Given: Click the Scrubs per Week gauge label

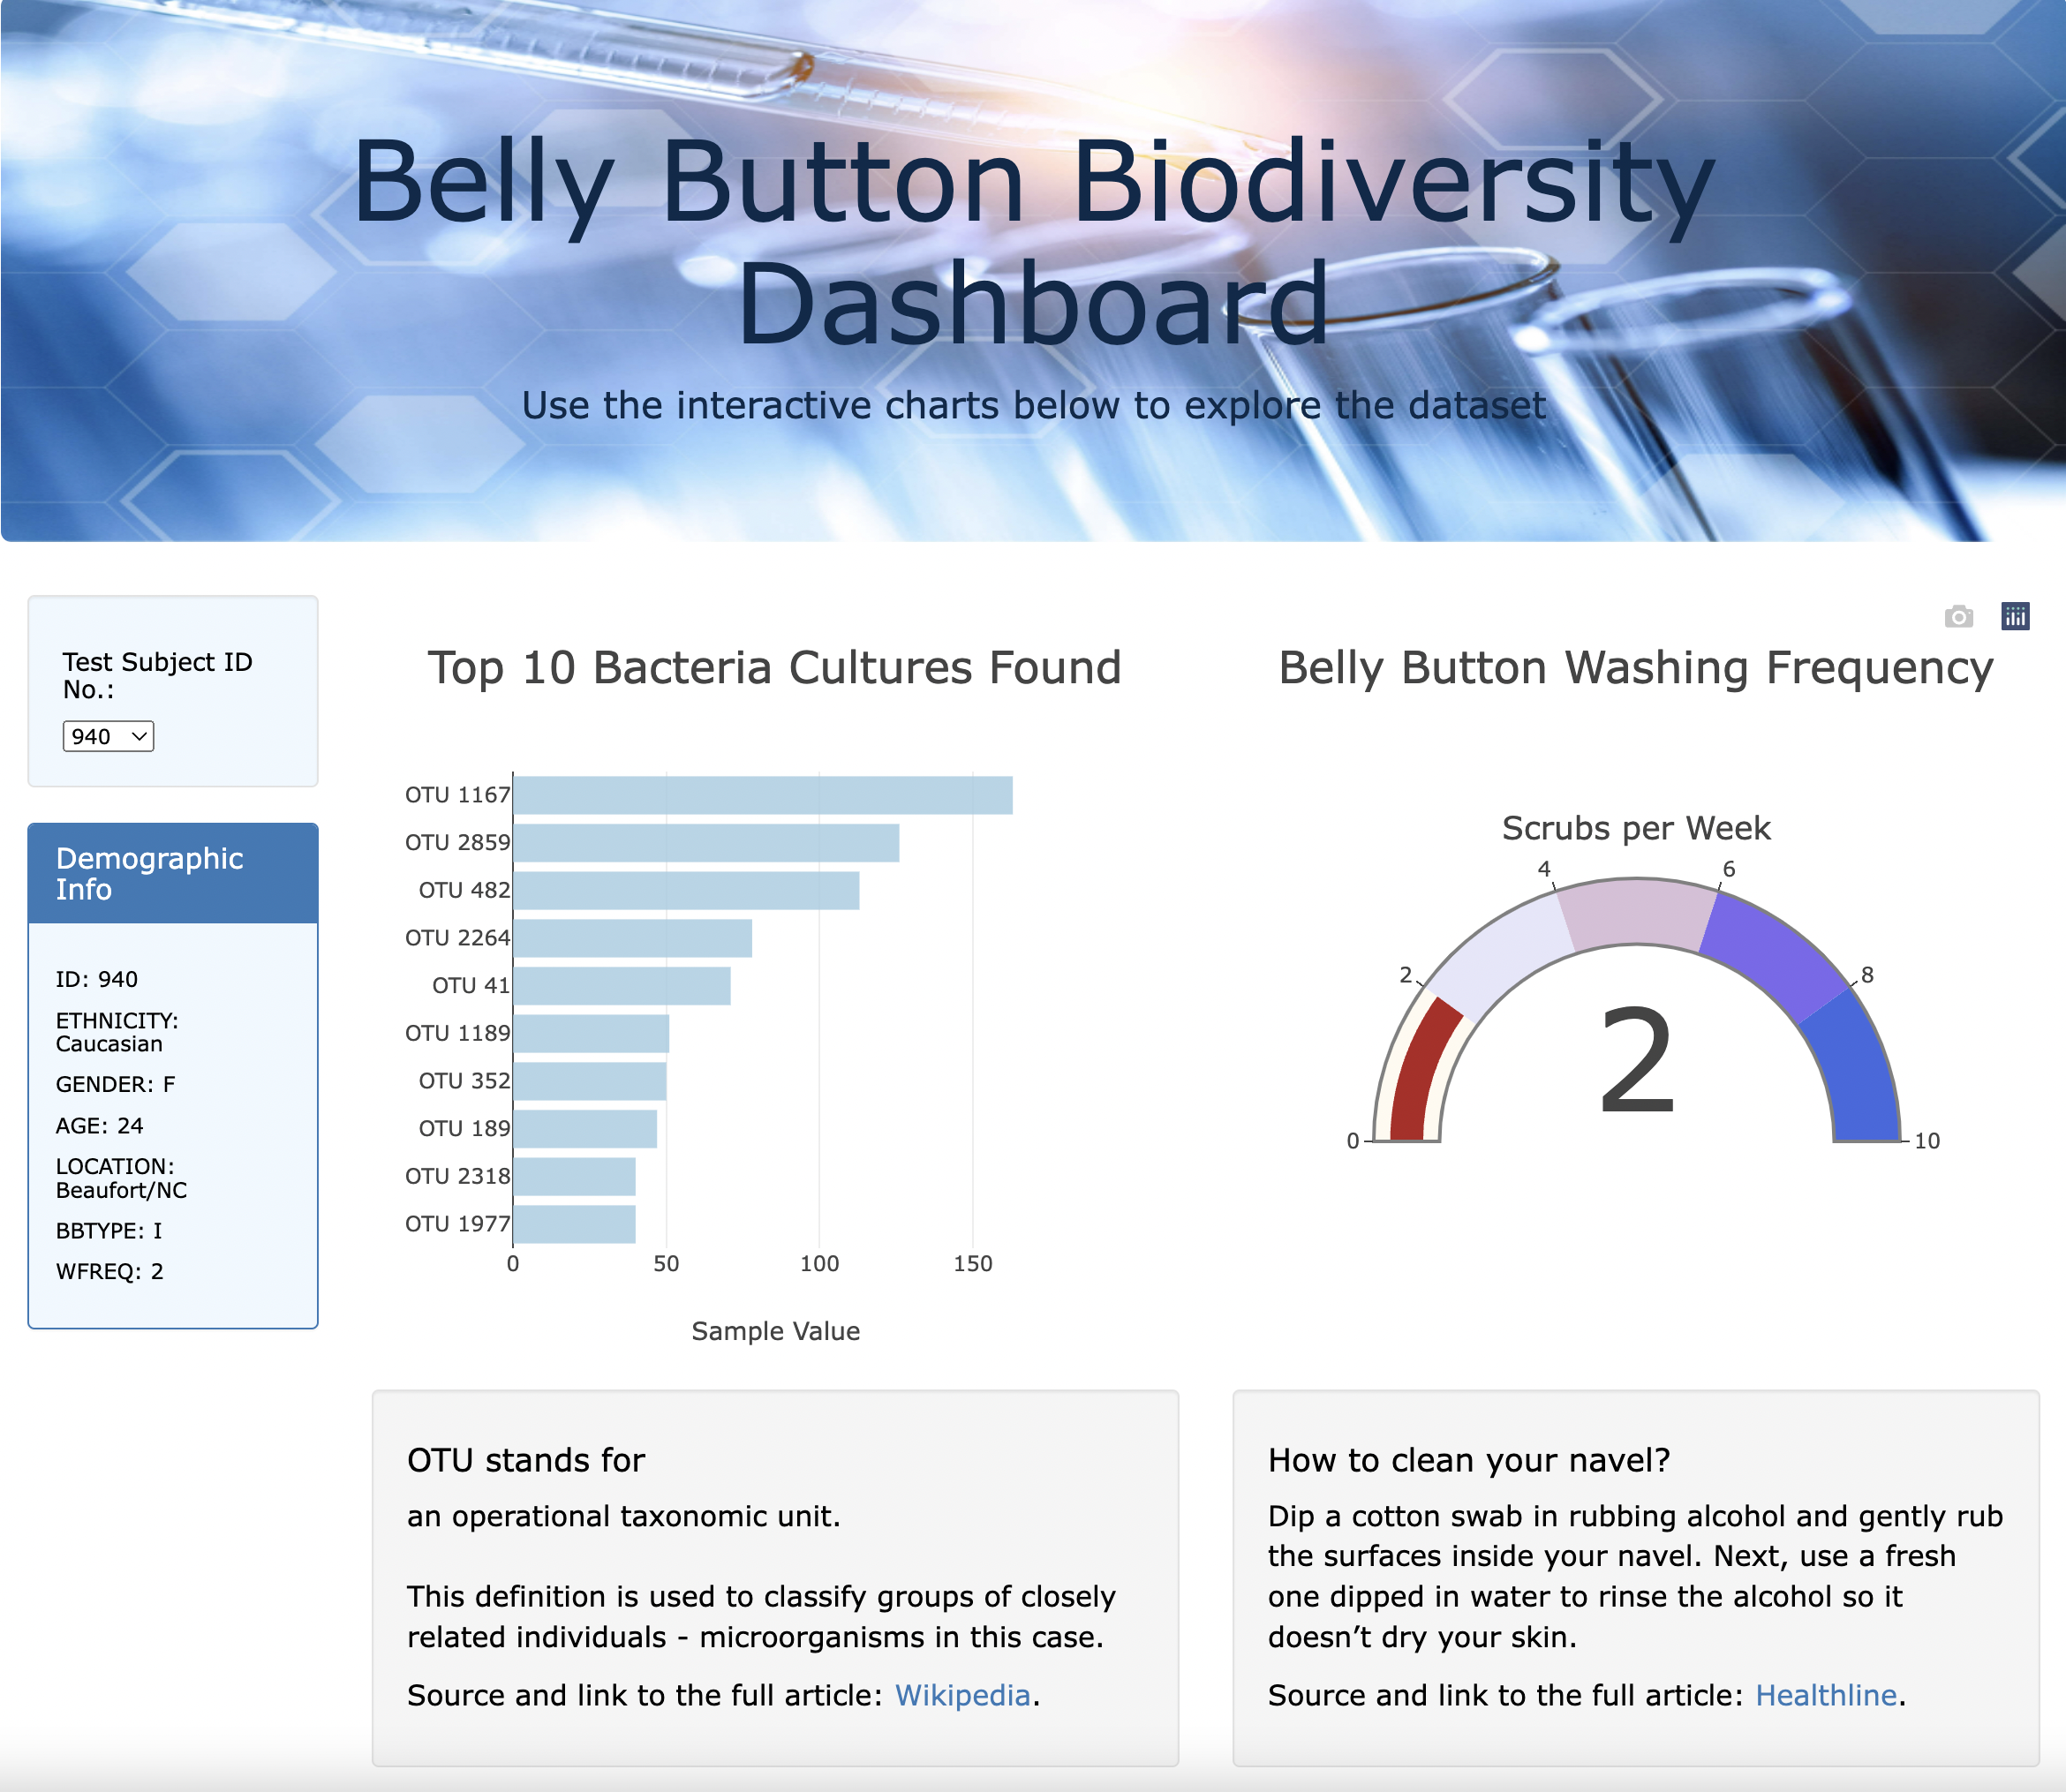Looking at the screenshot, I should tap(1636, 828).
